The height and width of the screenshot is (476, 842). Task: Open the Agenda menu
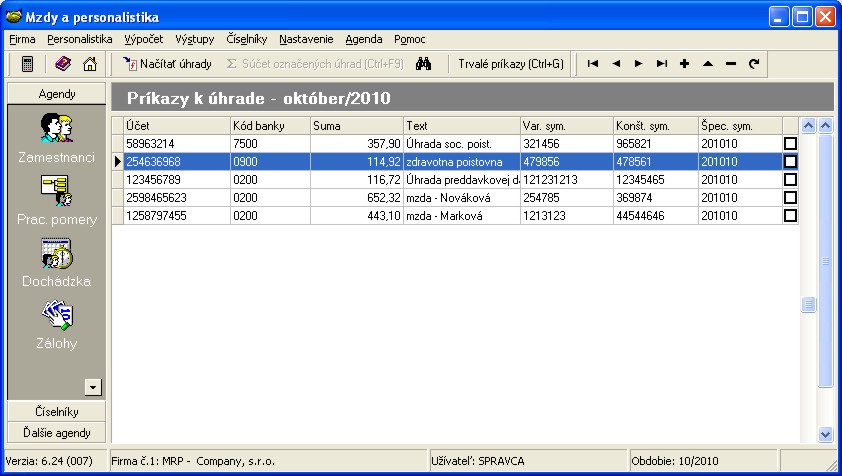point(364,39)
